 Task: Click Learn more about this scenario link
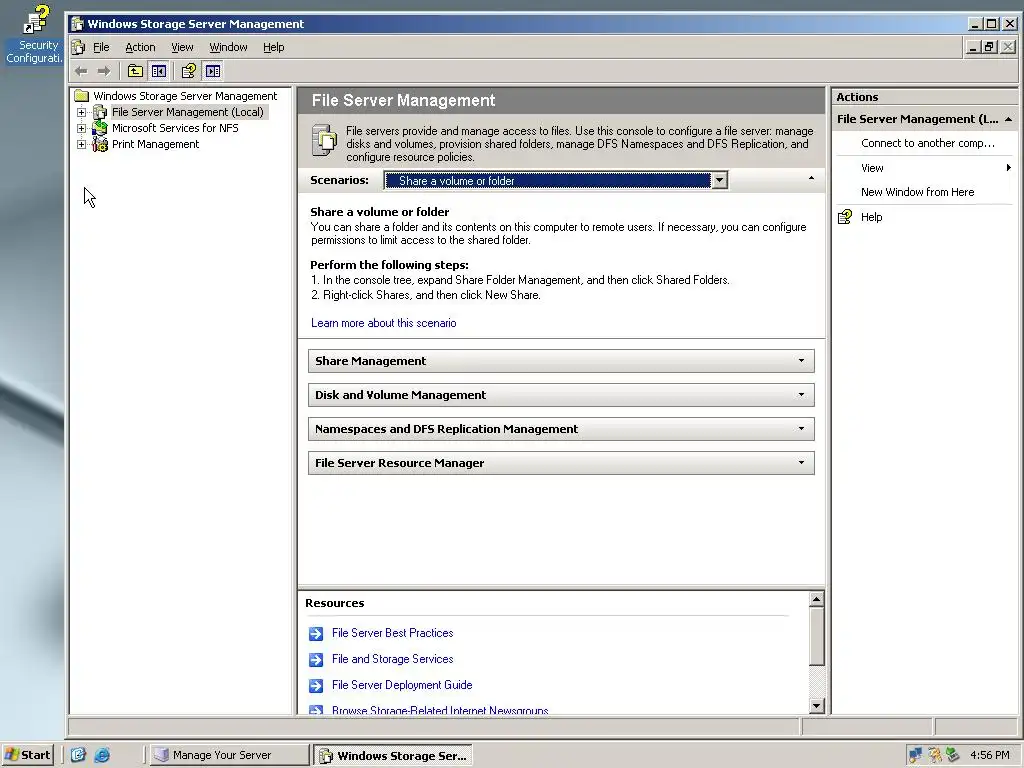(x=383, y=323)
